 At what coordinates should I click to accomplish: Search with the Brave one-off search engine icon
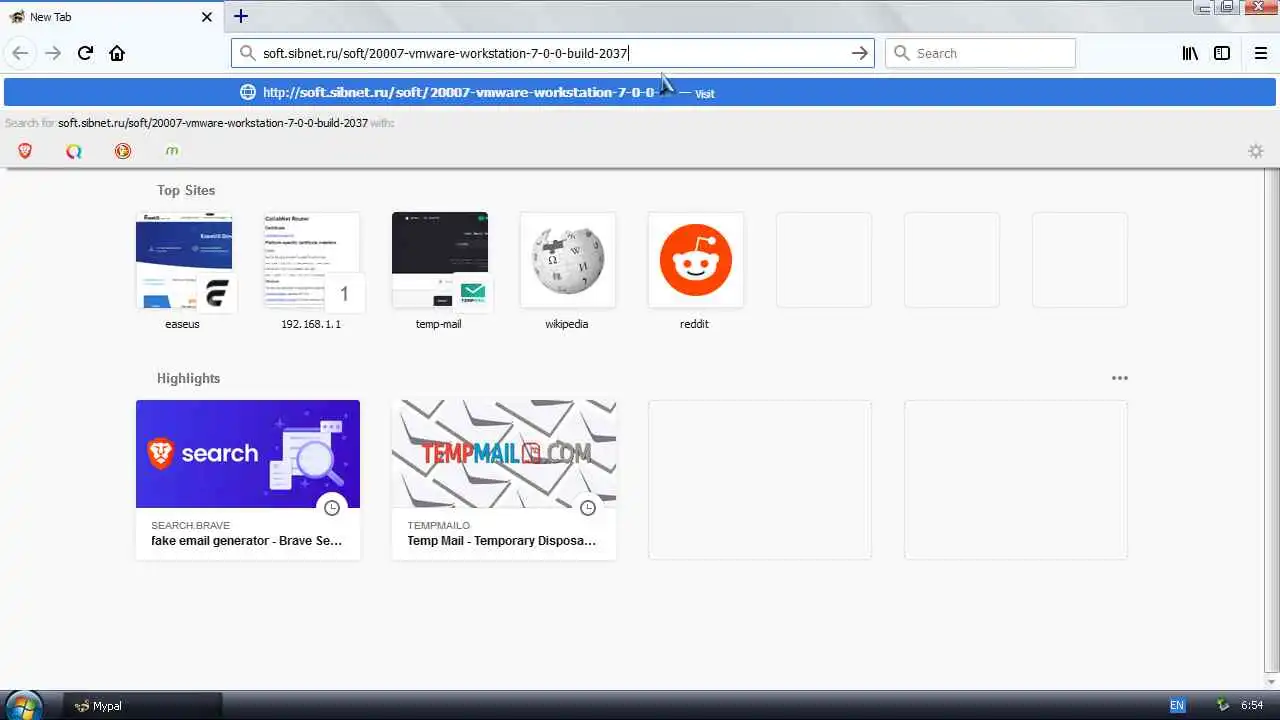point(25,151)
